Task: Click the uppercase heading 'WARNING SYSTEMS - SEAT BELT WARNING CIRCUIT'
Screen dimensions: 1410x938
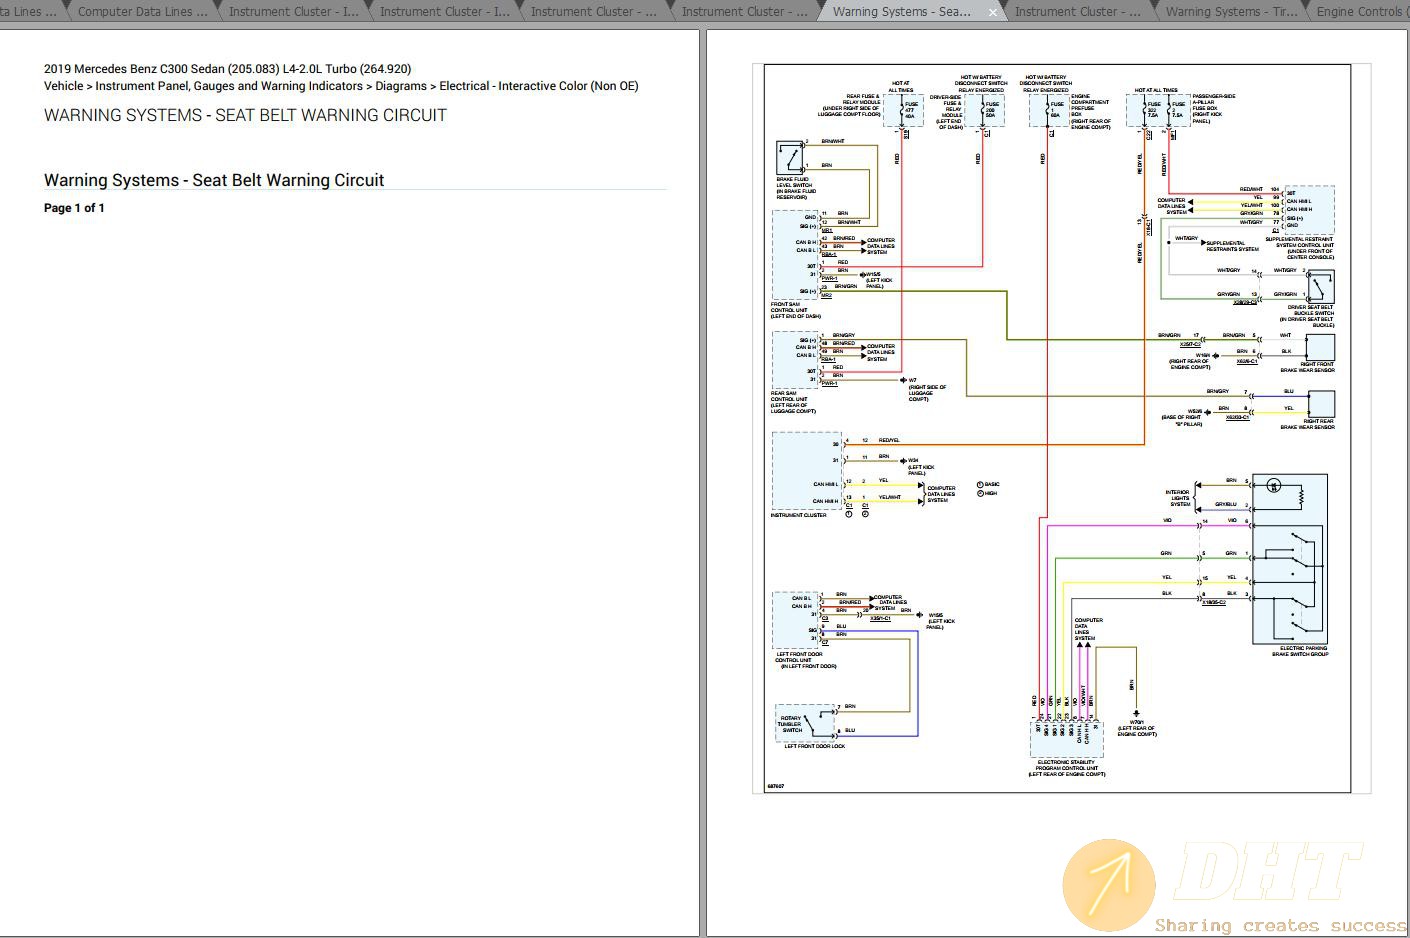Action: click(245, 115)
